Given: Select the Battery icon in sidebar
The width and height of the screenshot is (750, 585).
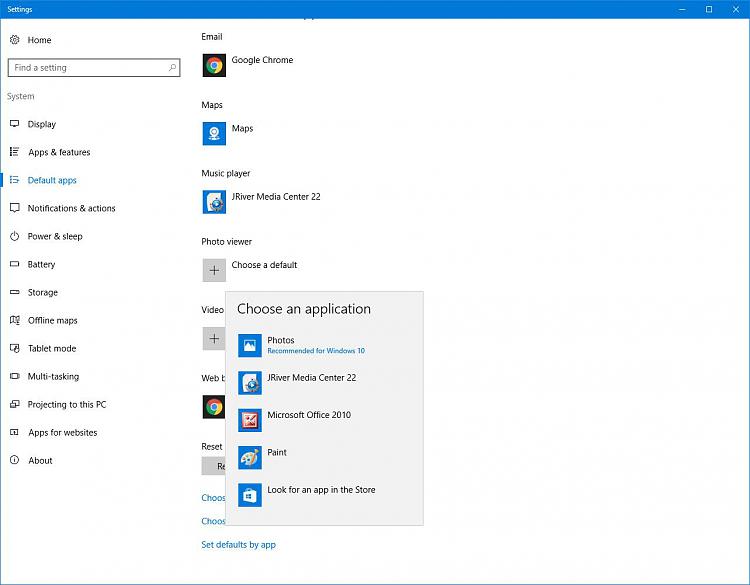Looking at the screenshot, I should coord(15,264).
